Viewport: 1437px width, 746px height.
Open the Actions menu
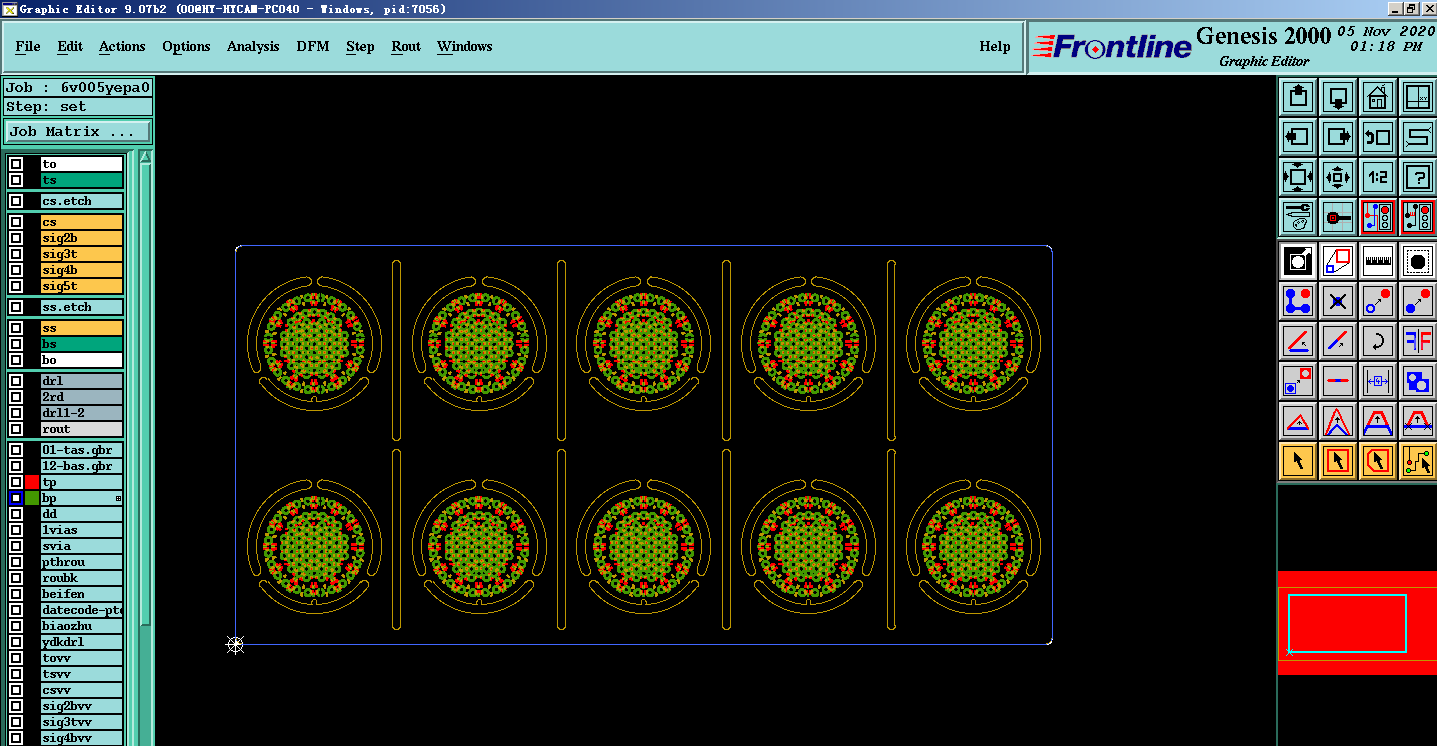click(122, 47)
